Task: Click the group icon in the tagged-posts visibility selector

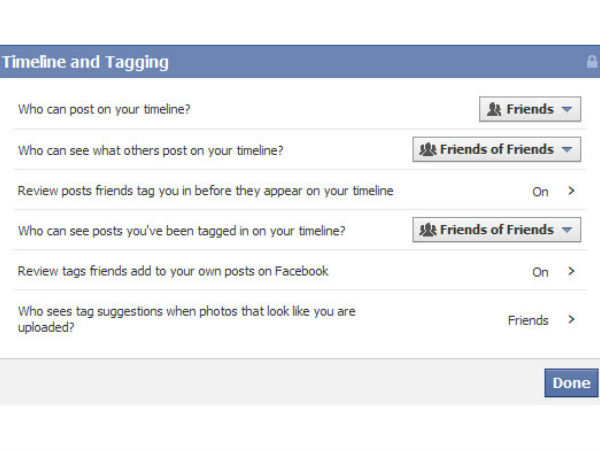Action: (428, 230)
